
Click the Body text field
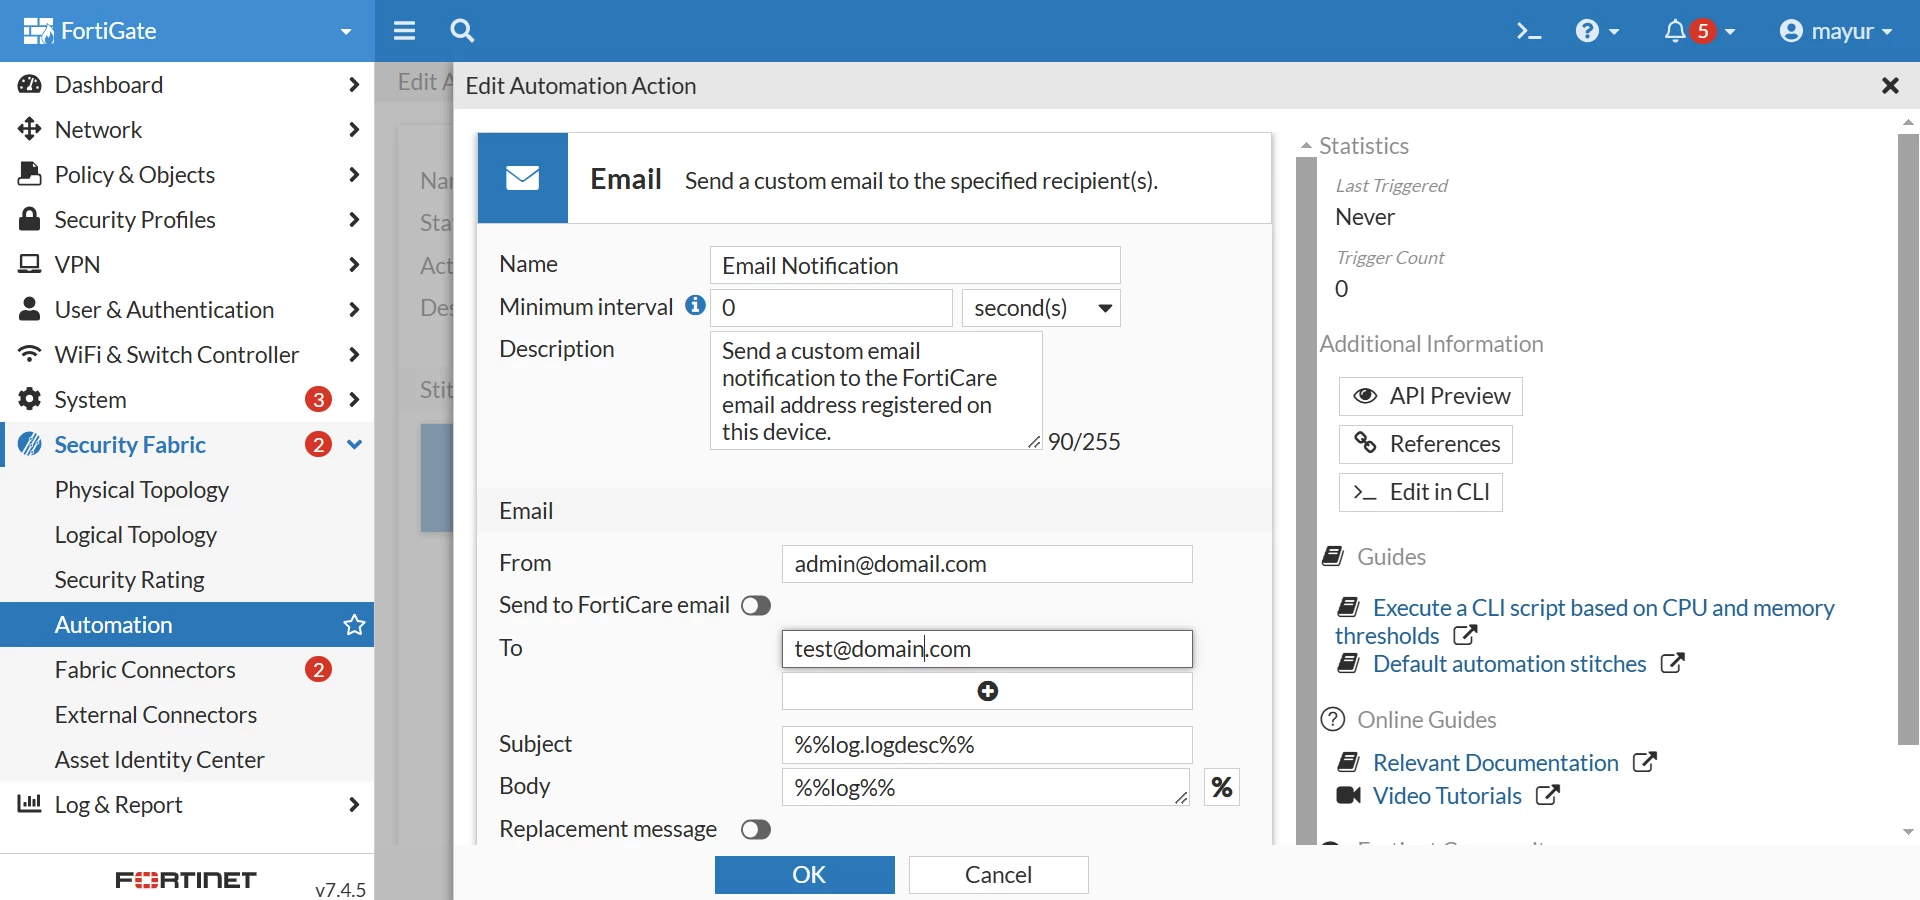(985, 788)
